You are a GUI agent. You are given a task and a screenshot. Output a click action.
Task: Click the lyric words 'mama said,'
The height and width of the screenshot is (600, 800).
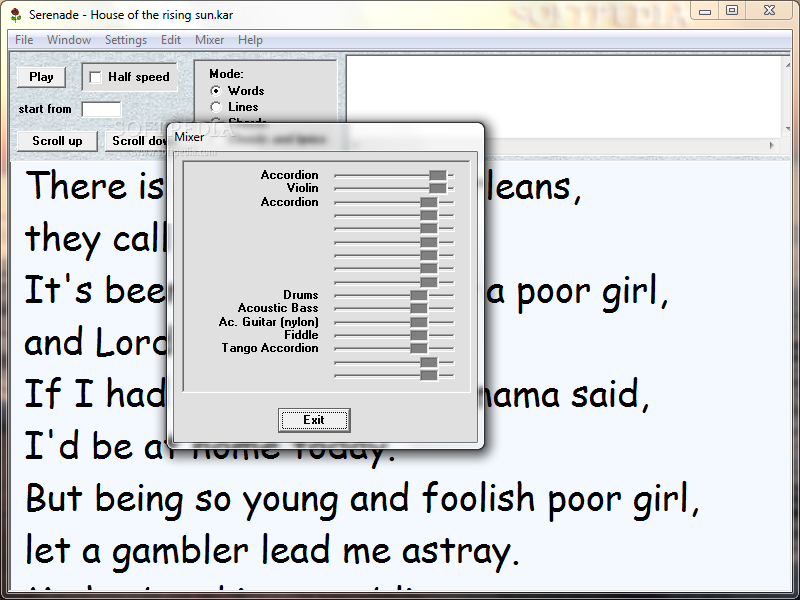pyautogui.click(x=565, y=395)
